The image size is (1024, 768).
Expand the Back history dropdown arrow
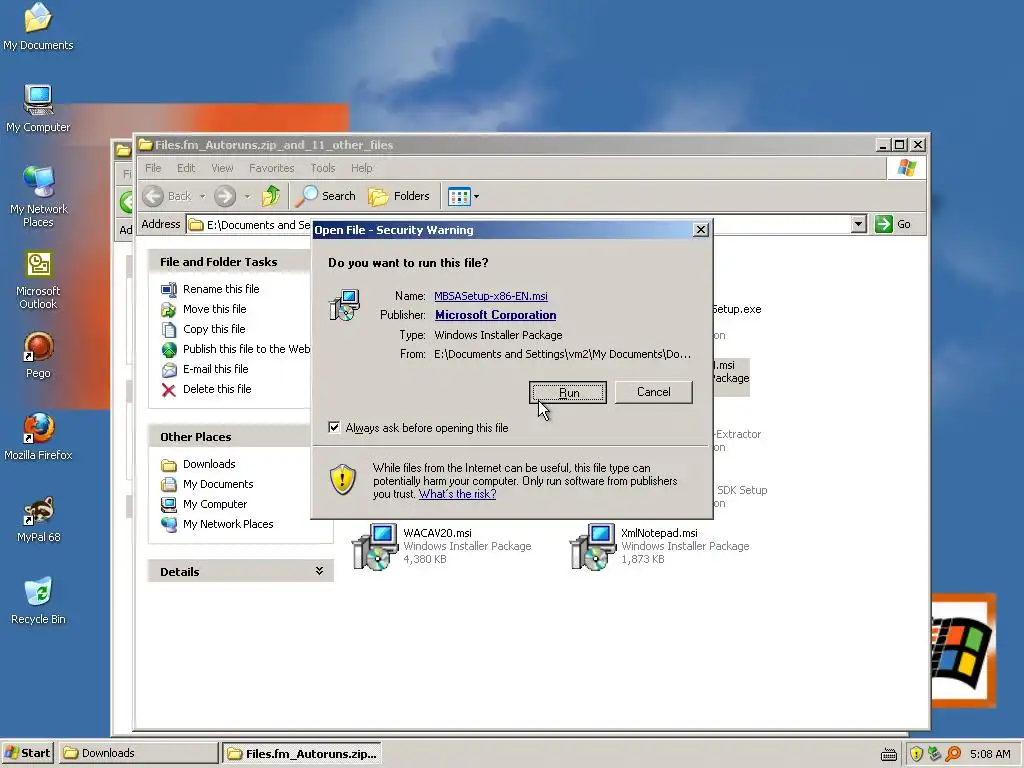202,196
